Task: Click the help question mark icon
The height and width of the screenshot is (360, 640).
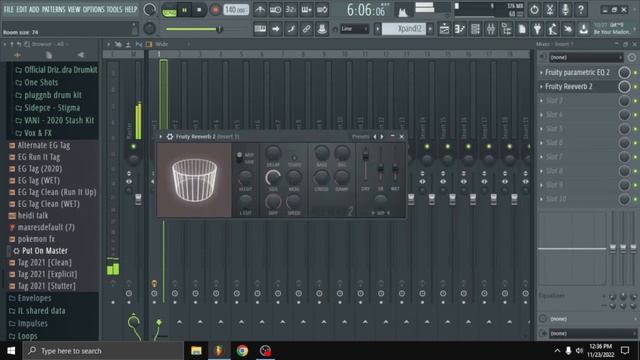Action: coord(581,9)
